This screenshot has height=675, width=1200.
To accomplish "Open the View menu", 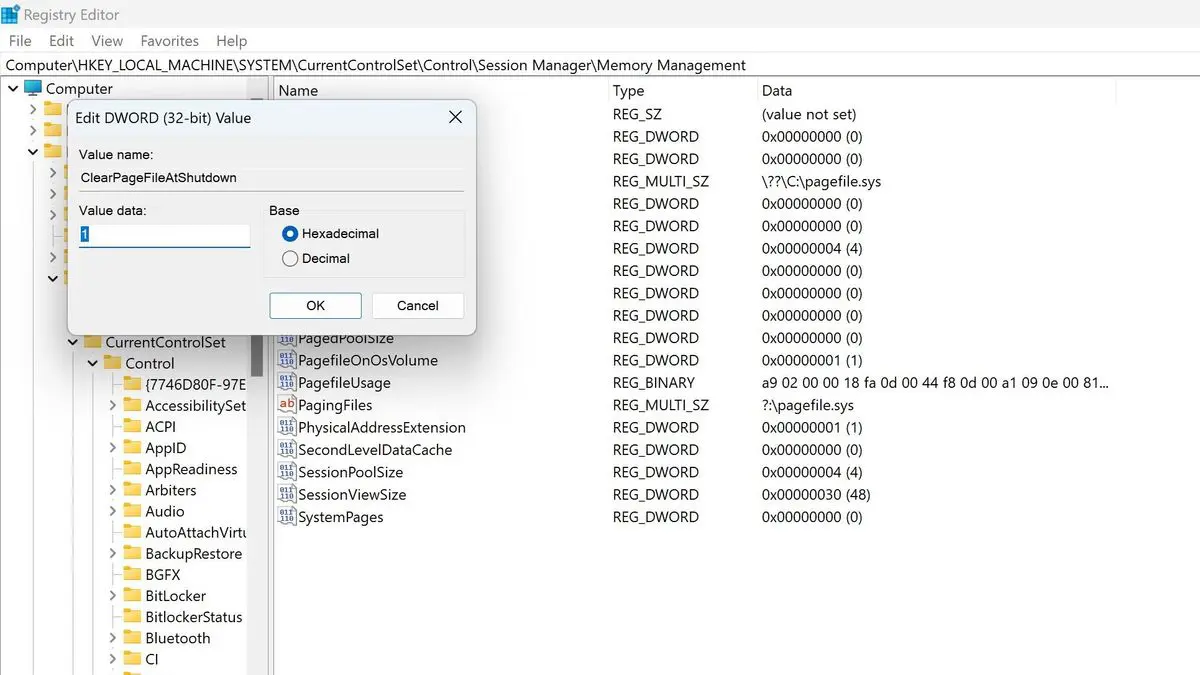I will [x=107, y=41].
